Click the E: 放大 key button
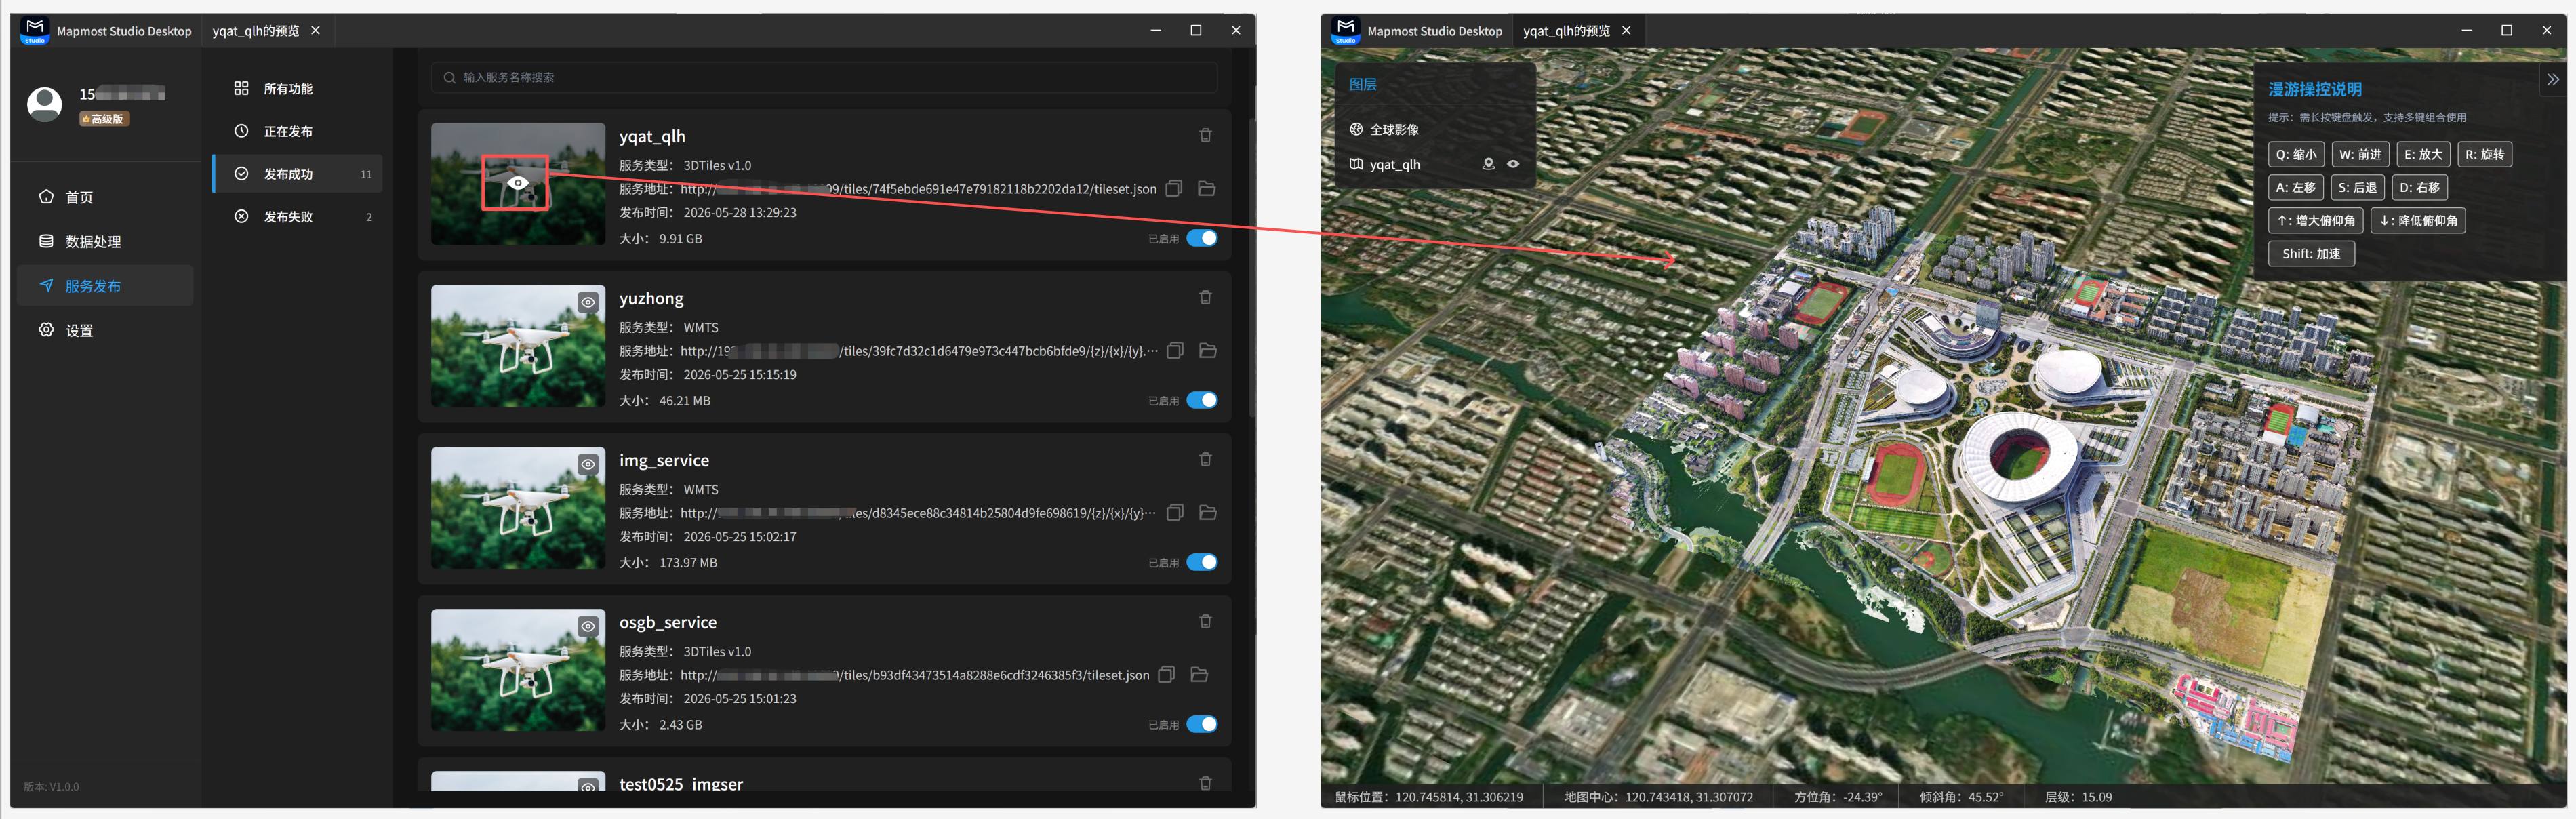The height and width of the screenshot is (819, 2576). [x=2423, y=154]
